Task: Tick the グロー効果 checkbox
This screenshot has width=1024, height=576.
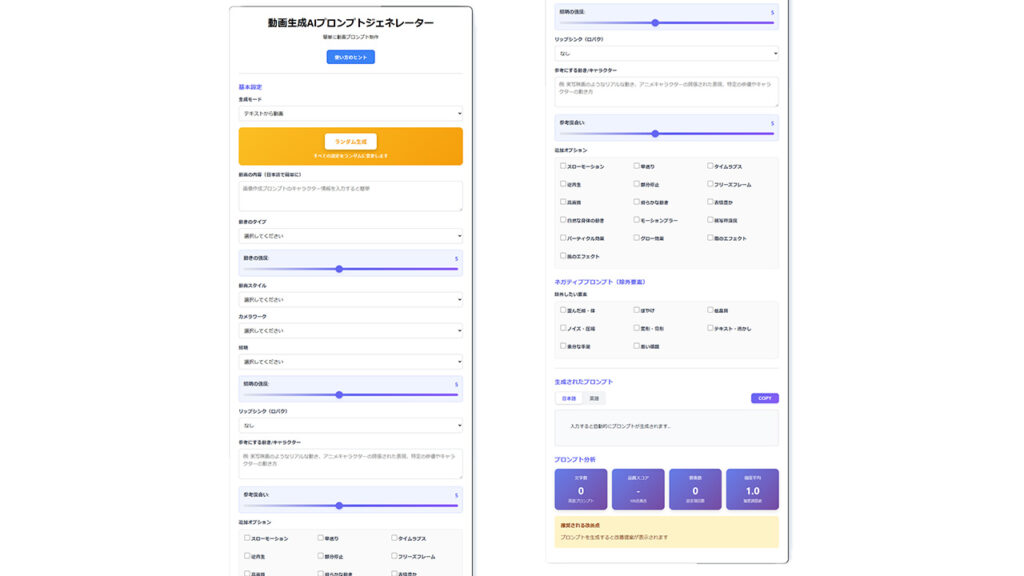Action: pyautogui.click(x=637, y=238)
